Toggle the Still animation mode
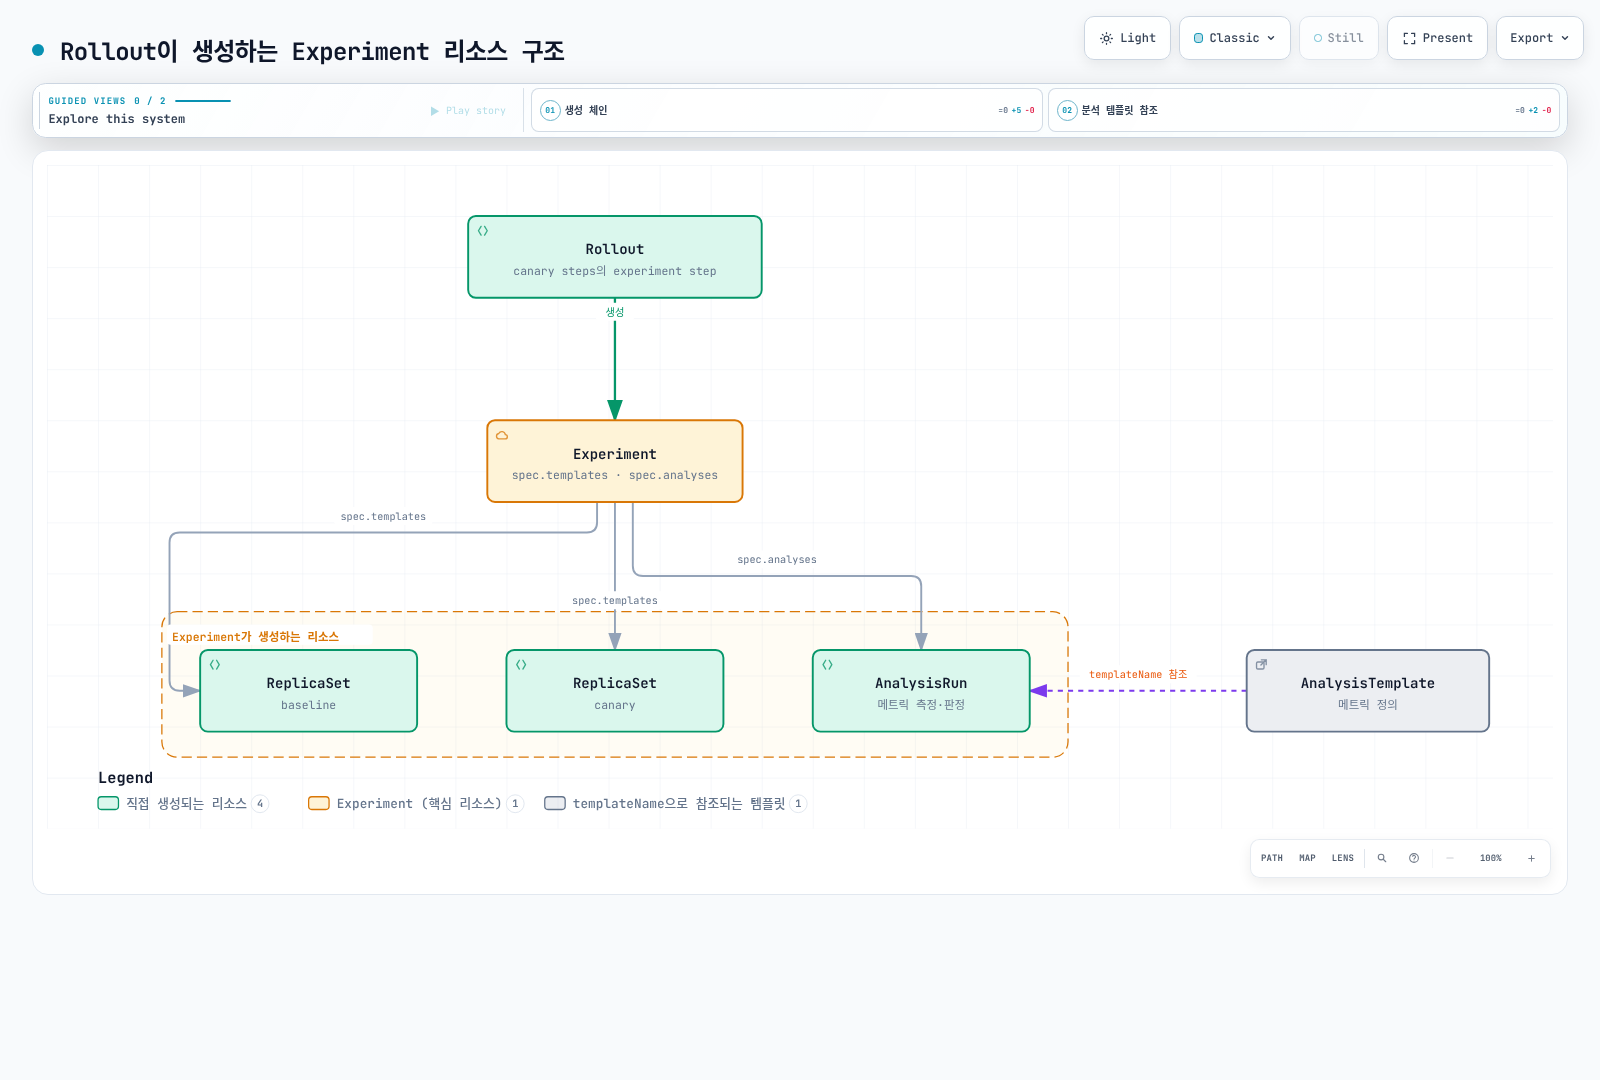 pyautogui.click(x=1338, y=38)
